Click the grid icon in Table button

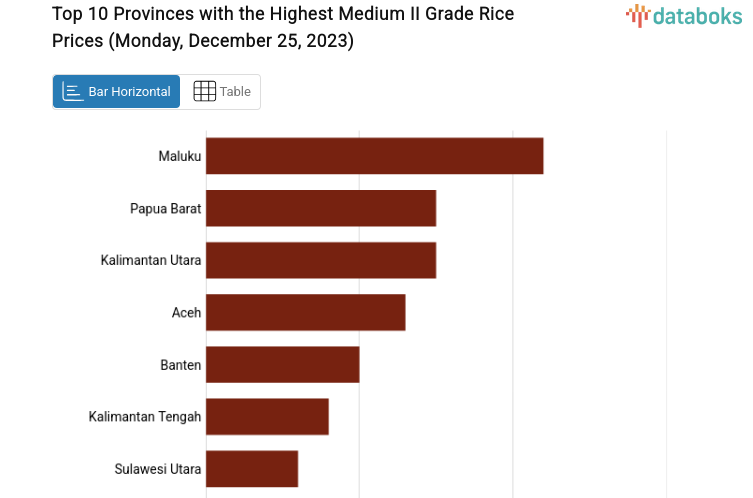click(x=204, y=92)
